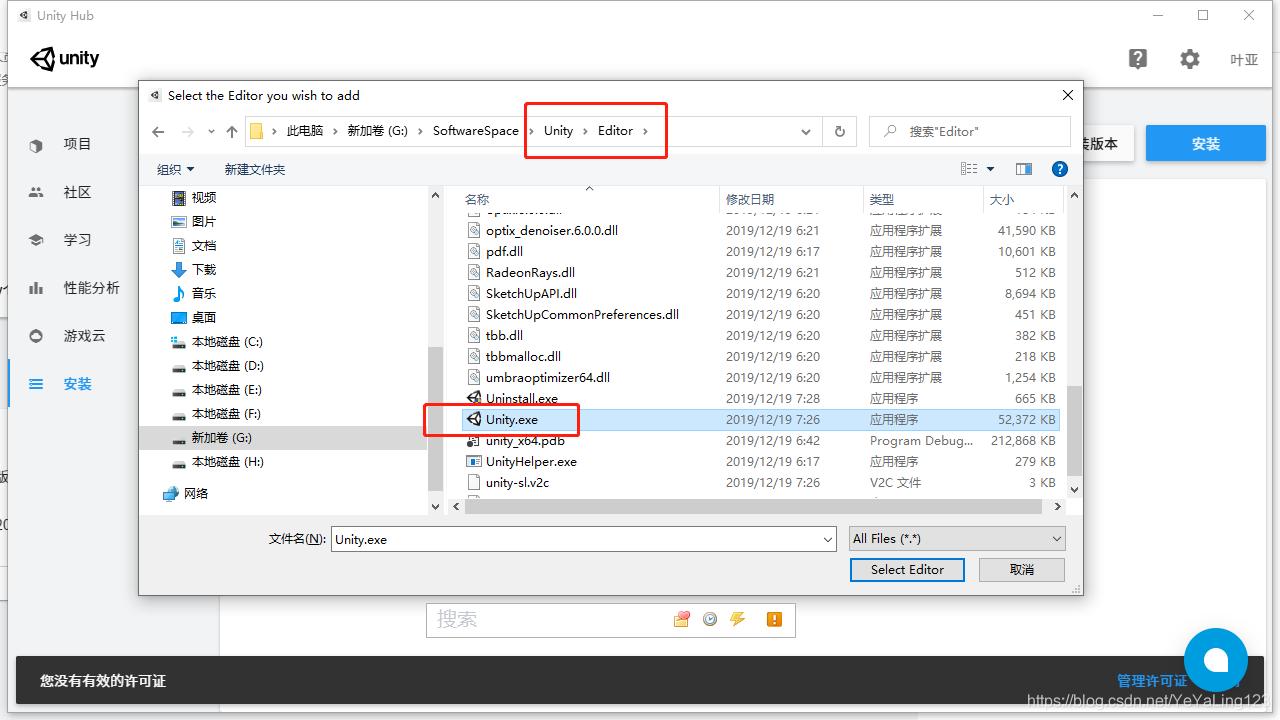Click the blue 安装 button in Unity Hub
The height and width of the screenshot is (720, 1280).
(1206, 143)
